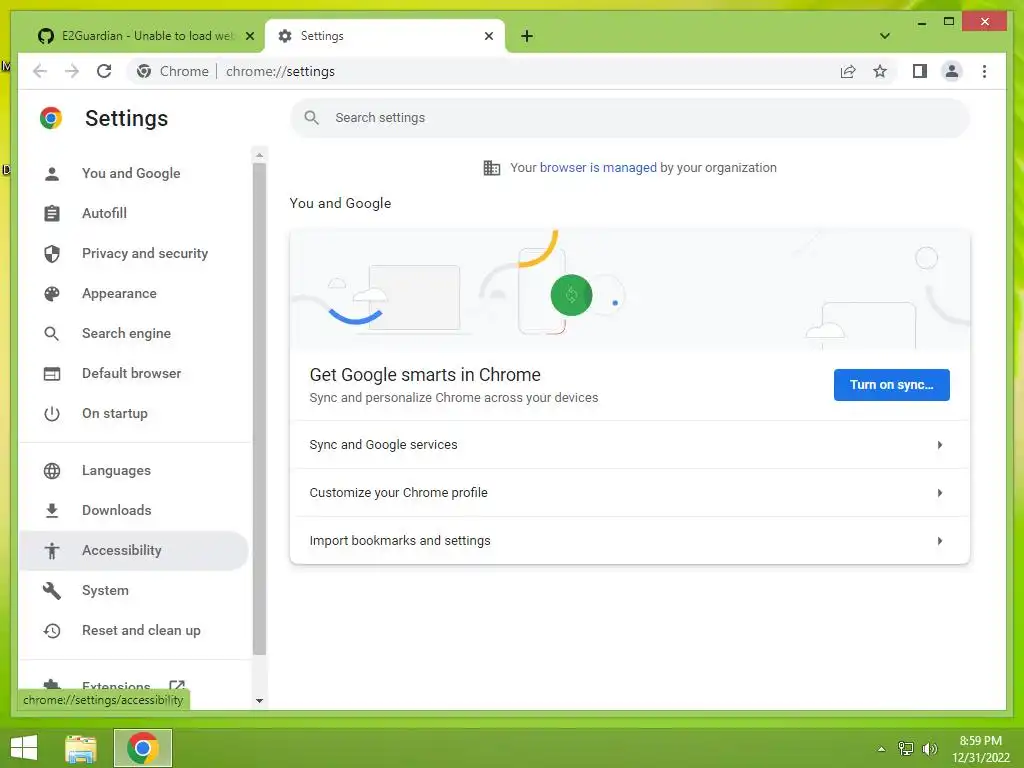
Task: Open Search engine settings
Action: point(134,333)
